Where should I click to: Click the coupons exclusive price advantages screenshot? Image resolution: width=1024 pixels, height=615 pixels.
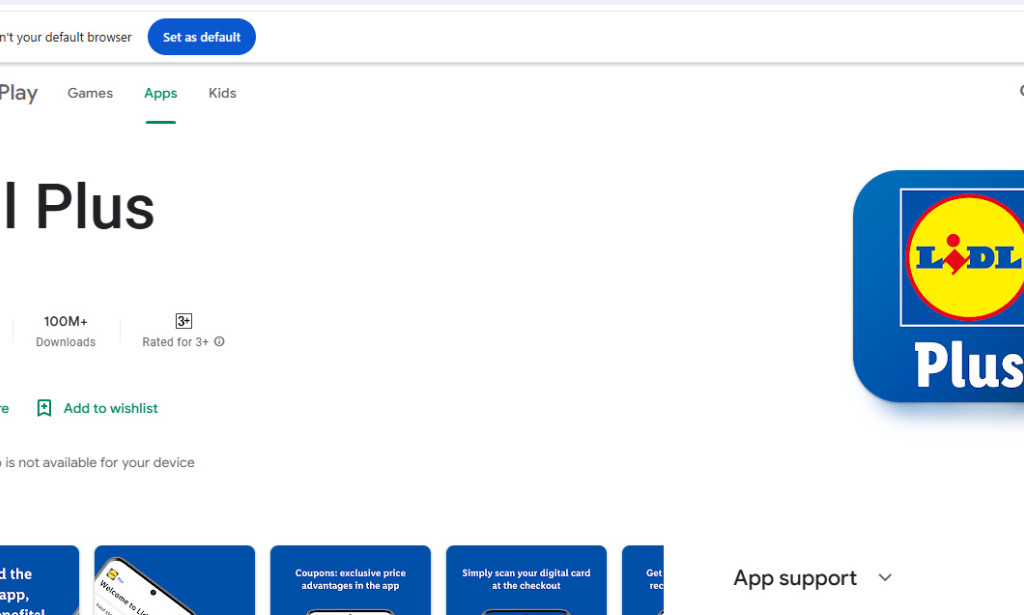point(350,580)
